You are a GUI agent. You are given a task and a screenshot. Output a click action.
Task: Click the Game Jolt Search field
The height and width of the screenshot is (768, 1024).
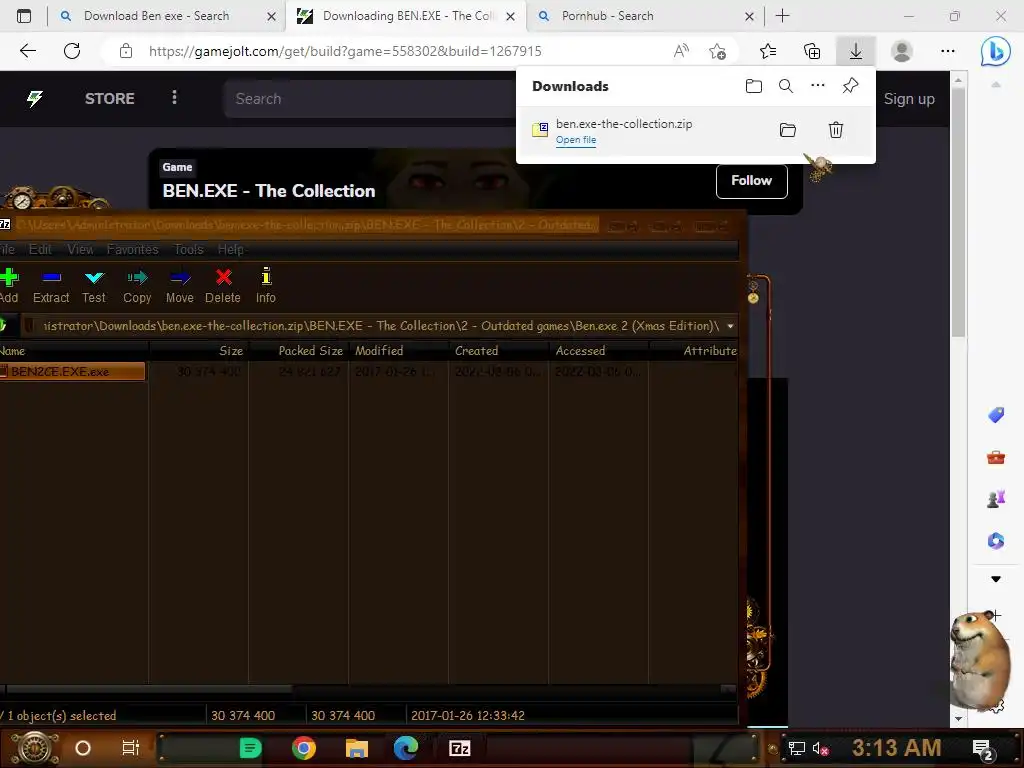click(x=372, y=99)
